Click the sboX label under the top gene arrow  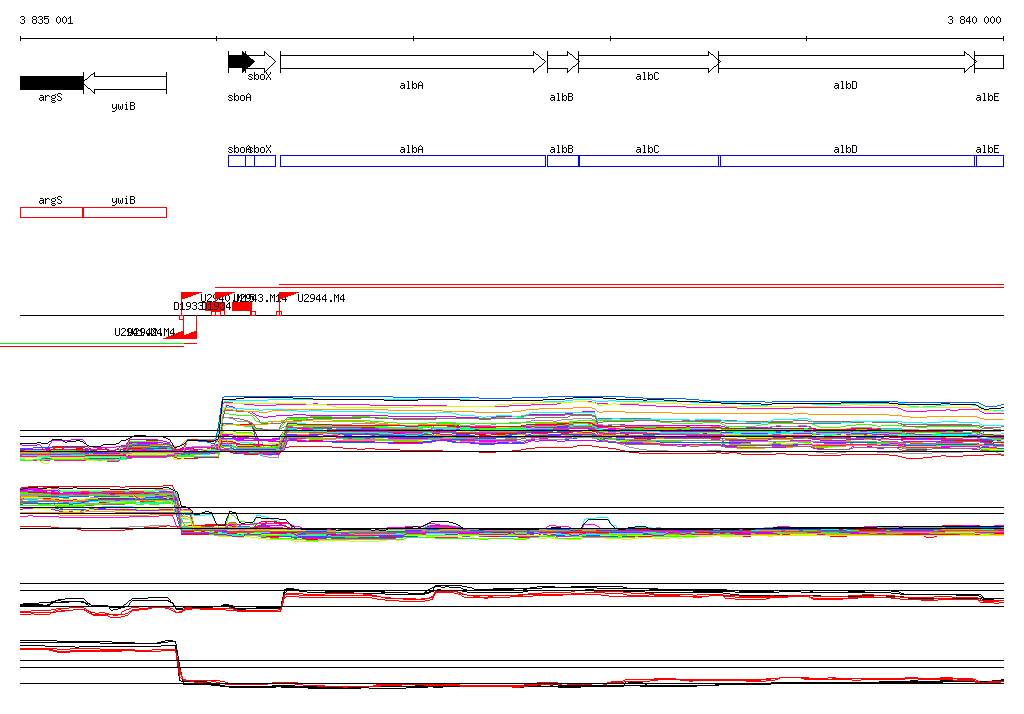(259, 76)
